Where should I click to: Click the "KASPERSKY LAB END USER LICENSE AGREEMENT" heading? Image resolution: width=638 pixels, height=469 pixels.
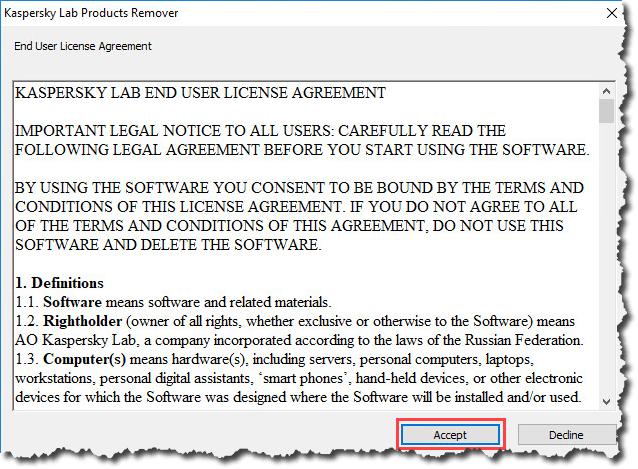click(201, 93)
